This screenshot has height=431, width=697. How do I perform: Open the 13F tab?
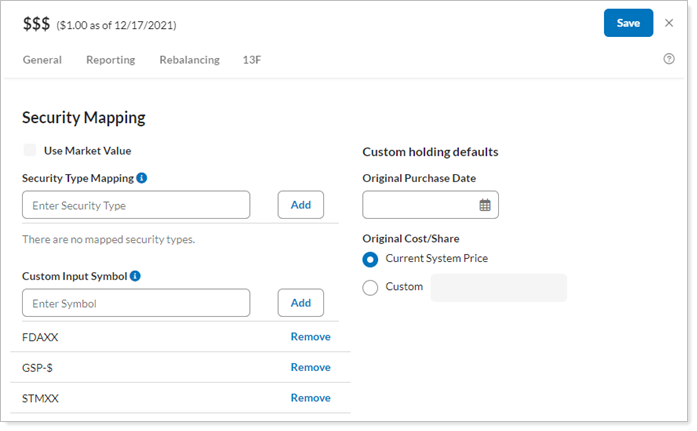point(253,60)
